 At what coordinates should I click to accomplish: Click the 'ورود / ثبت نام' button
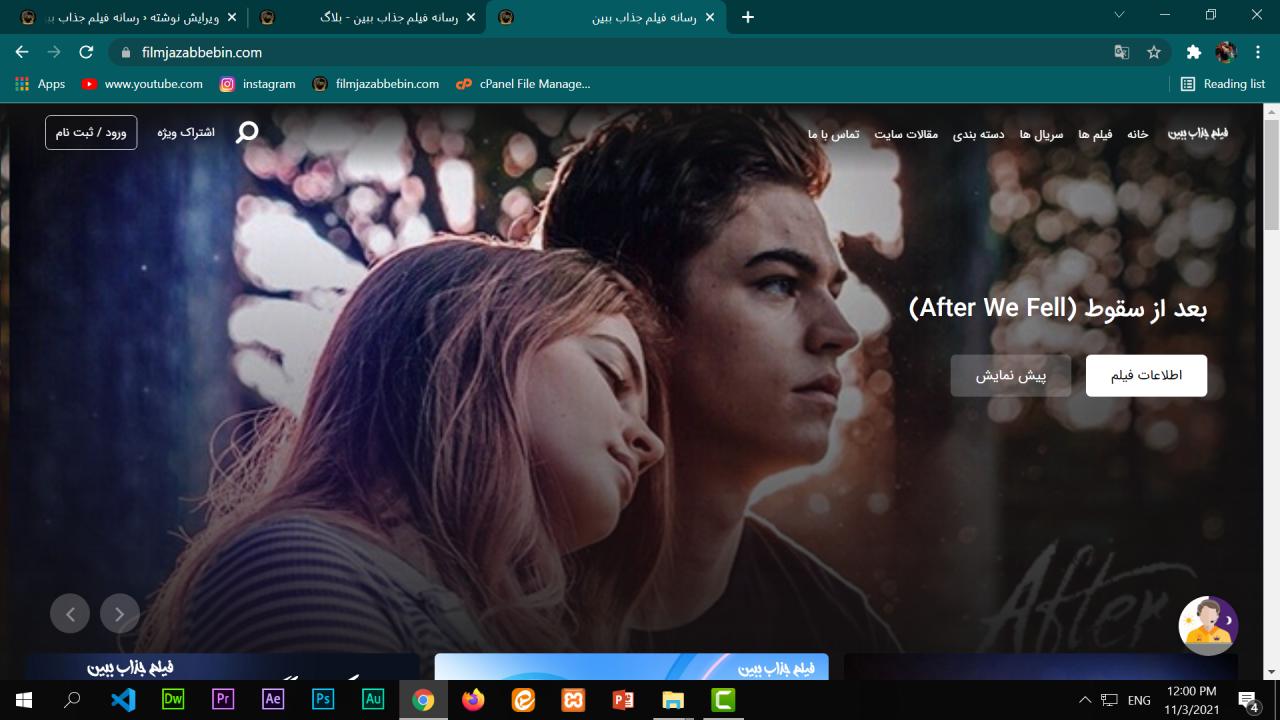pos(91,132)
